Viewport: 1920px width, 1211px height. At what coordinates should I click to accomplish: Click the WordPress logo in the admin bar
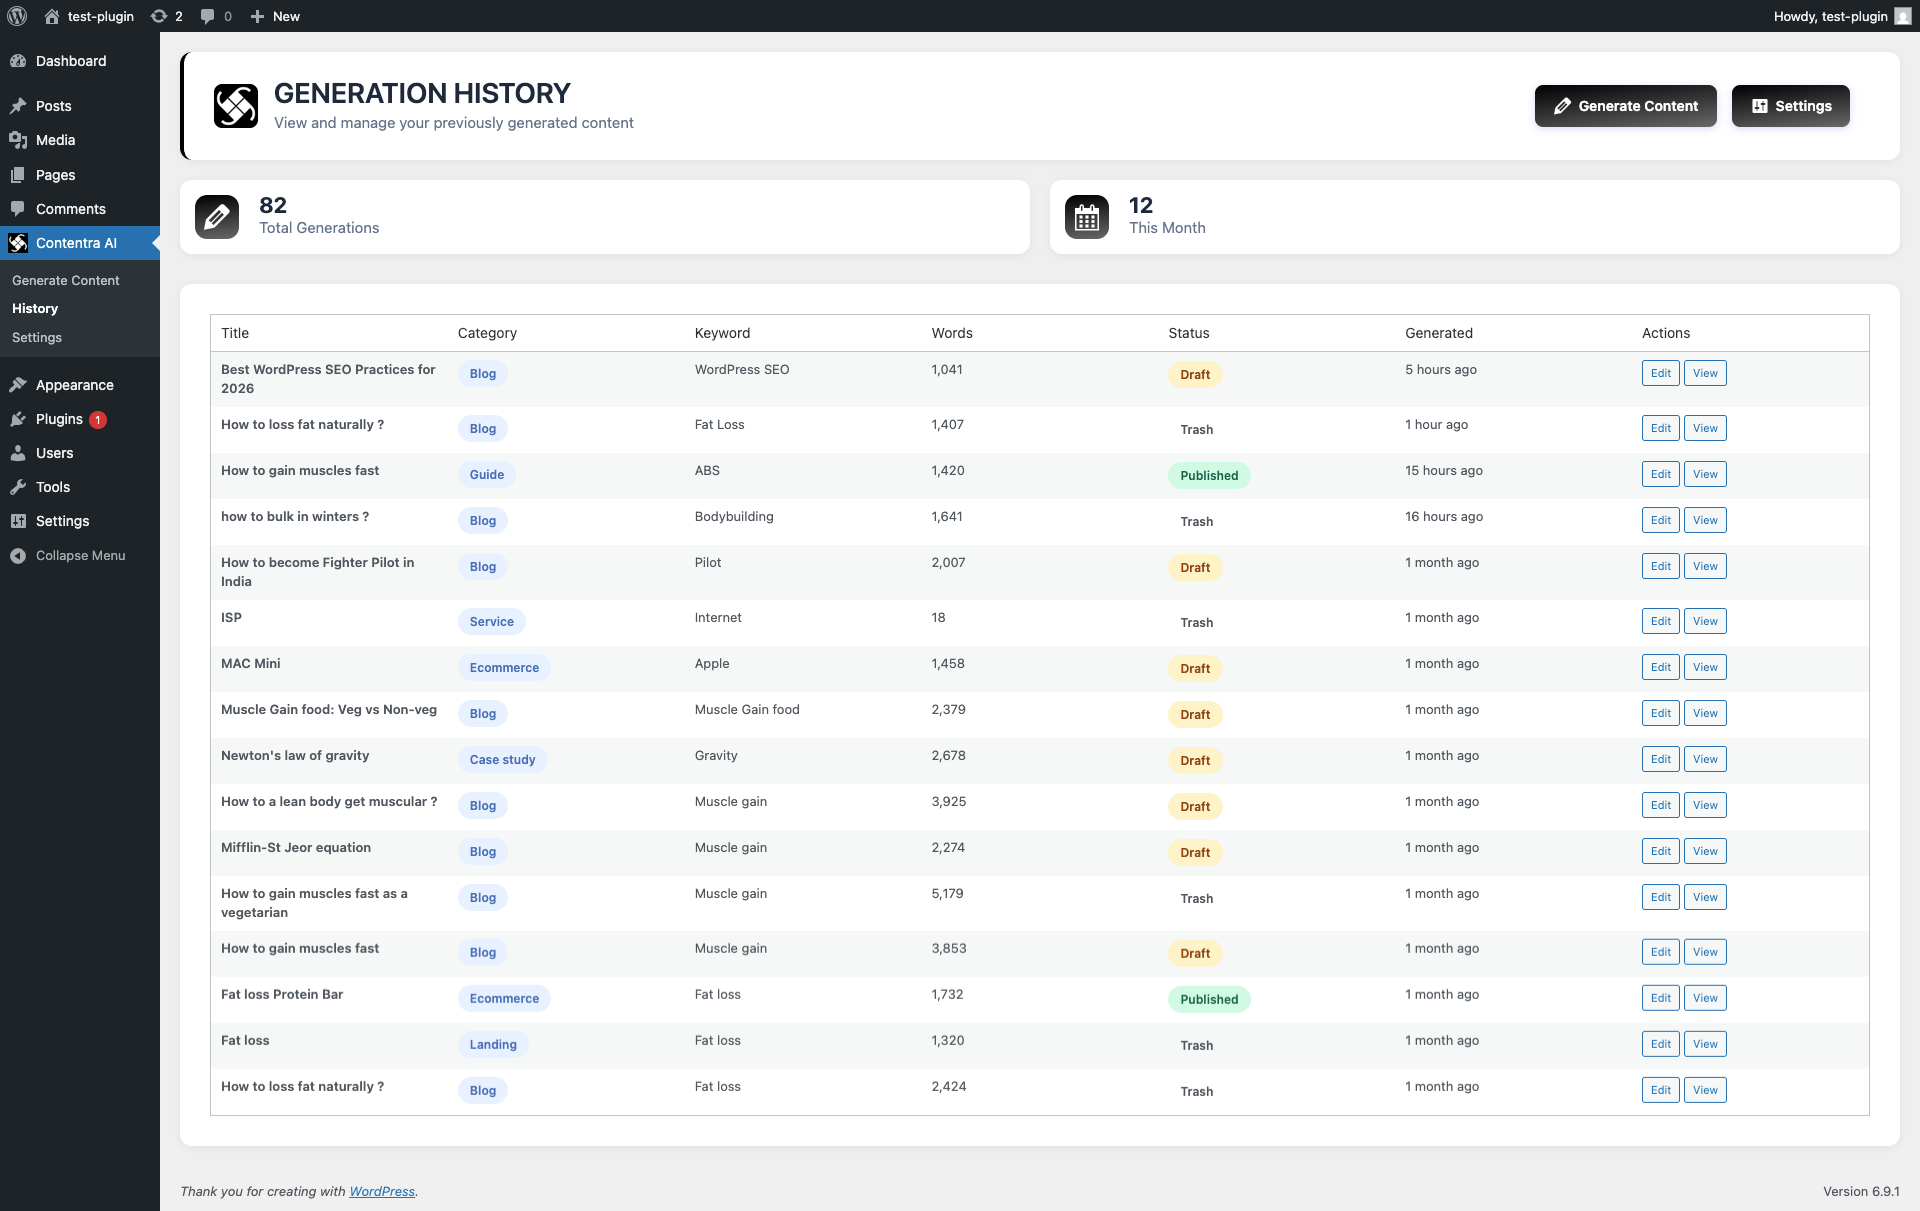point(16,16)
